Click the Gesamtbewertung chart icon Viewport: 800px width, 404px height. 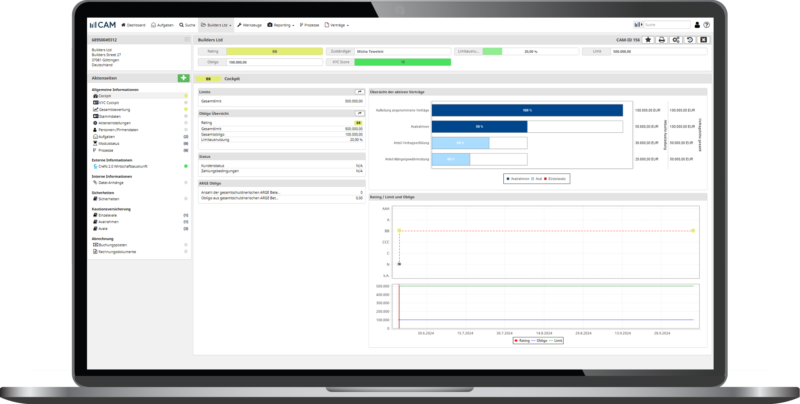pos(95,109)
